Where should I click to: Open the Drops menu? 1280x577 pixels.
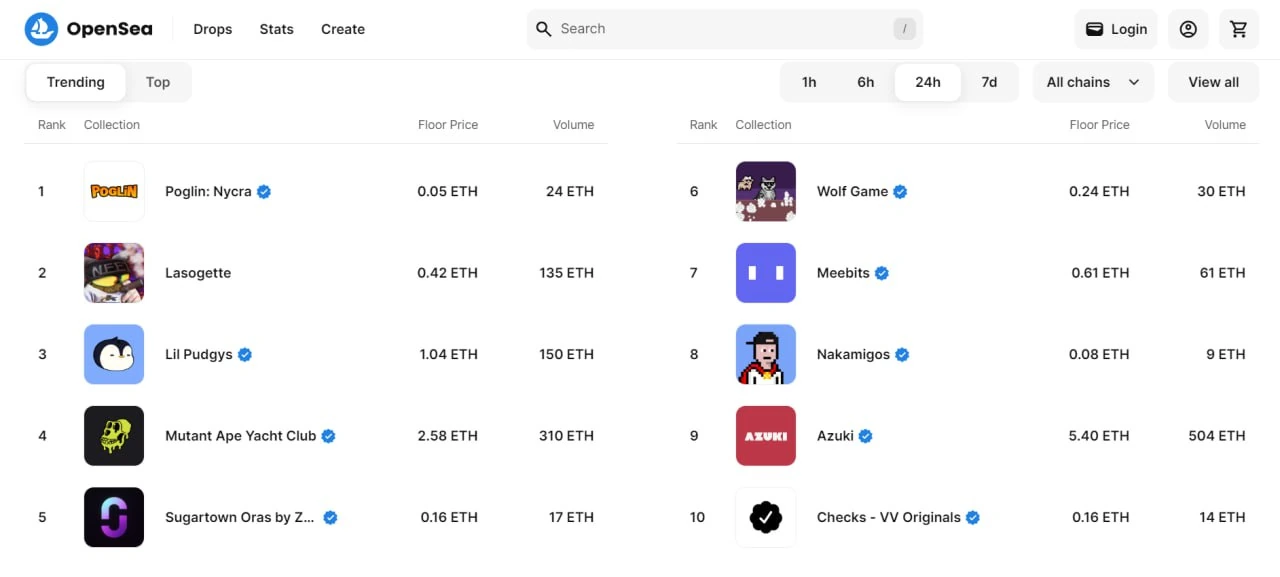[213, 29]
